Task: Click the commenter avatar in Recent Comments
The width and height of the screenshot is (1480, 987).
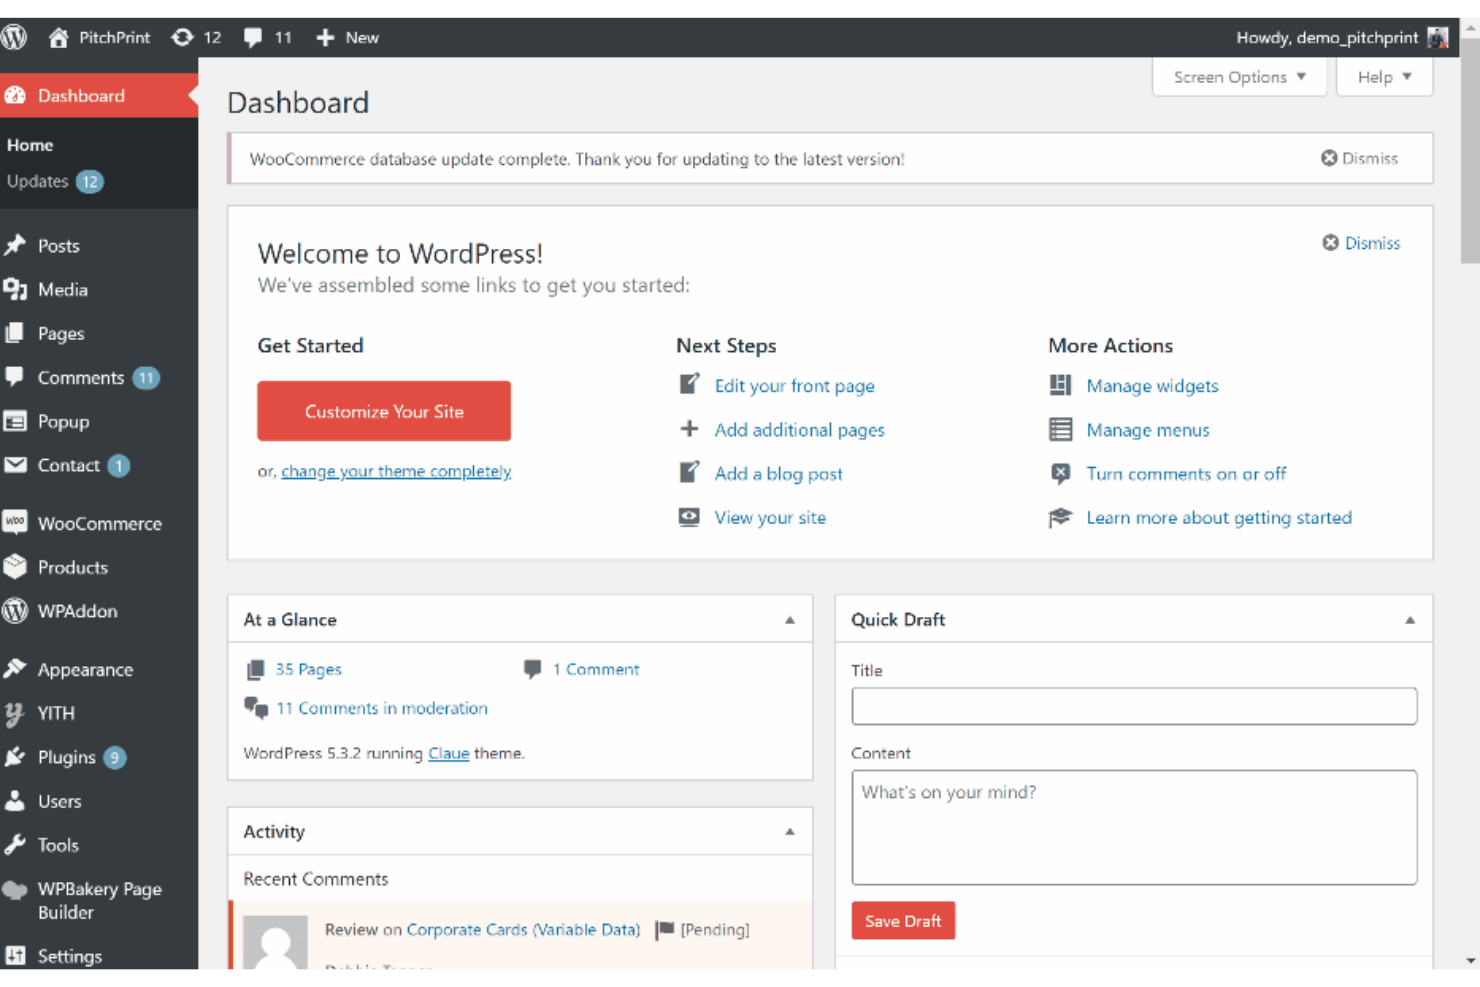Action: 275,942
